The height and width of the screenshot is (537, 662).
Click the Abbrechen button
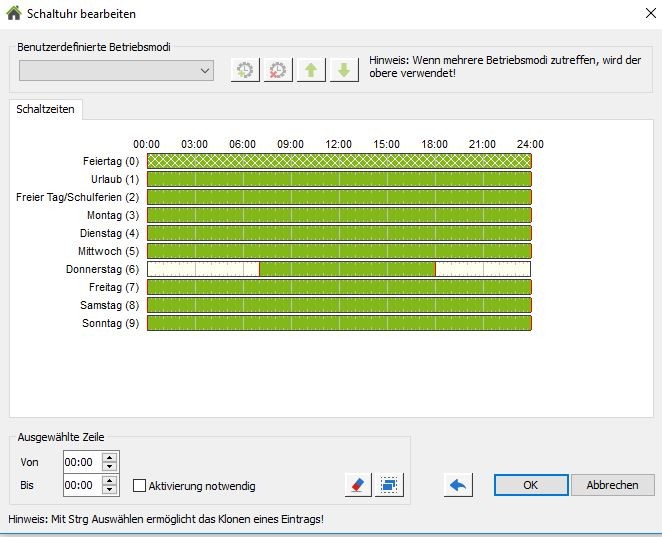coord(612,485)
